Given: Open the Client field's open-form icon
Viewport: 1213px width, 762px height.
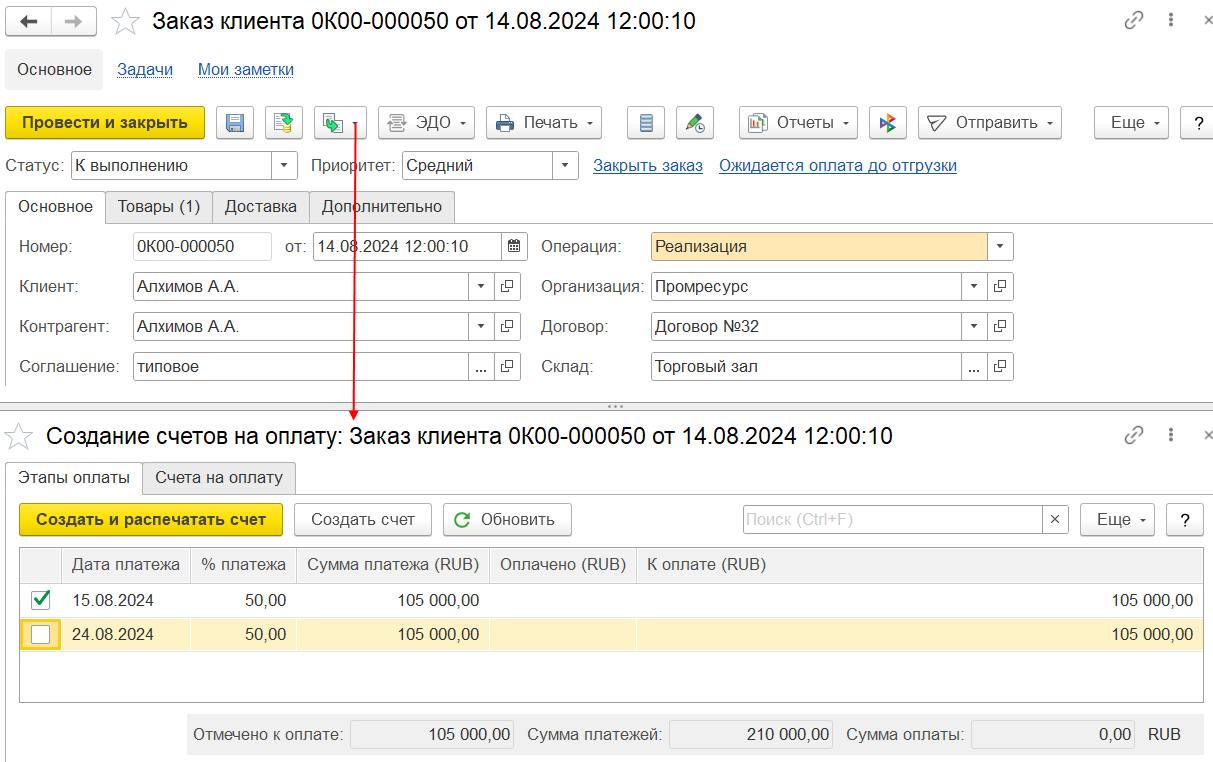Looking at the screenshot, I should pyautogui.click(x=507, y=287).
